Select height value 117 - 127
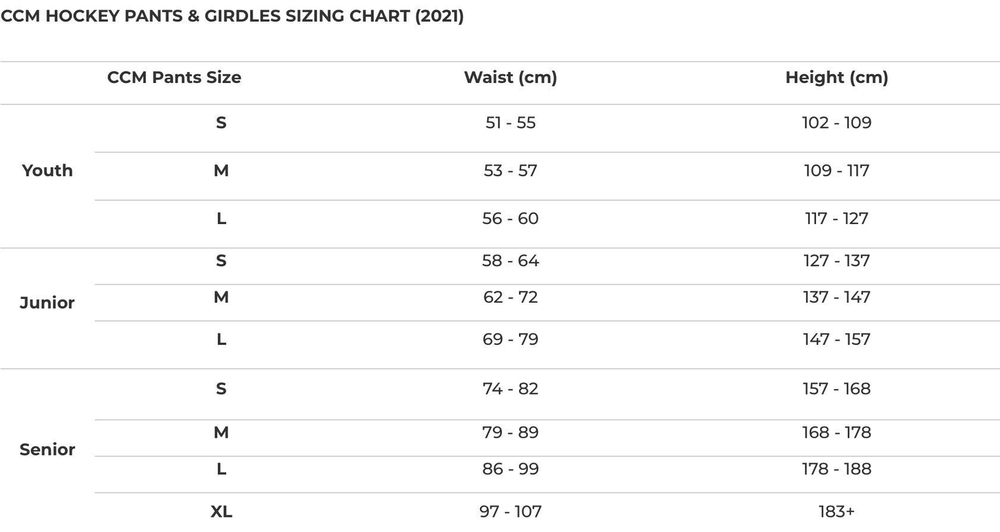This screenshot has width=1000, height=532. 836,218
